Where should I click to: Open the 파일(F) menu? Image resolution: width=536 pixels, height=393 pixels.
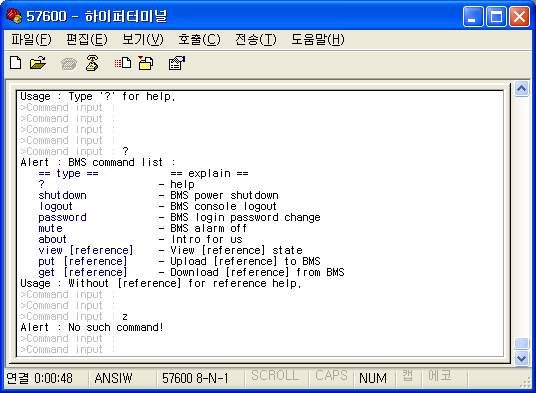coord(31,40)
